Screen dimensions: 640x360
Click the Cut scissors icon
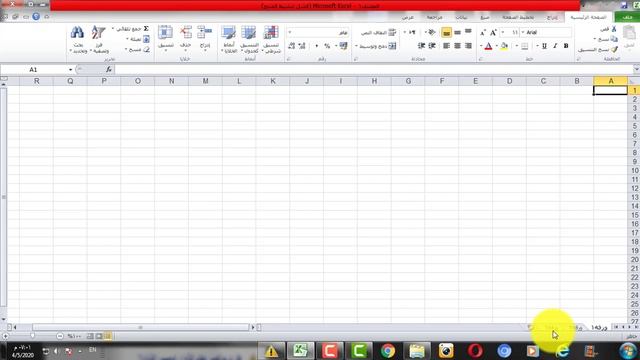[614, 29]
